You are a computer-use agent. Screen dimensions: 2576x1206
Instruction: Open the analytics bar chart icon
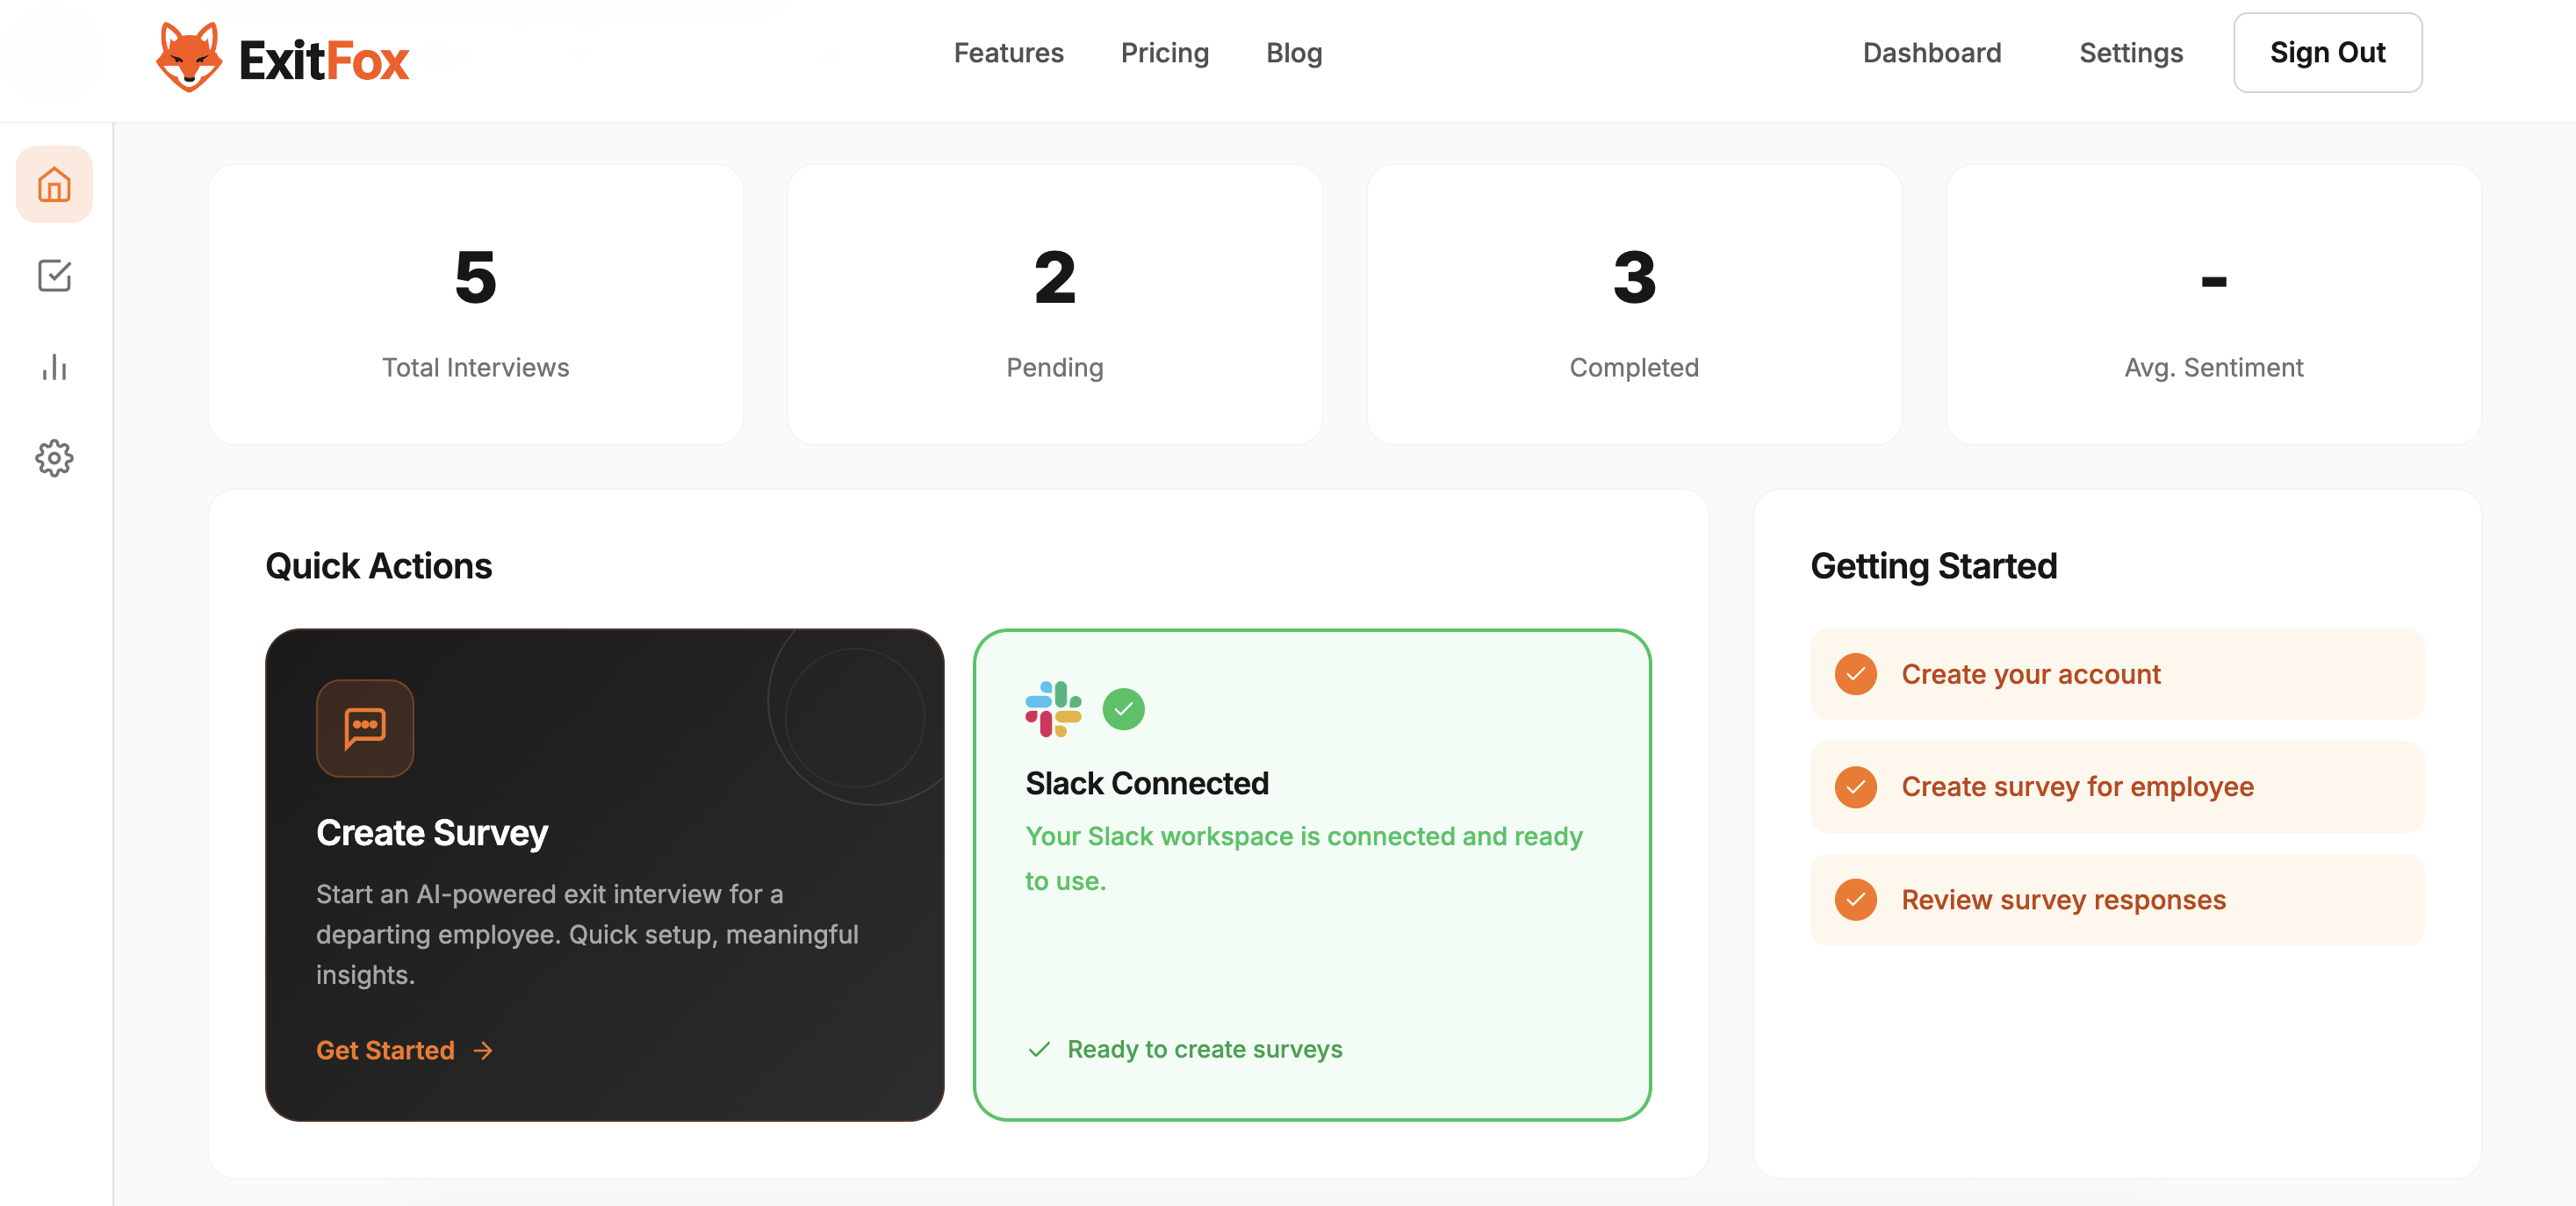click(x=54, y=368)
